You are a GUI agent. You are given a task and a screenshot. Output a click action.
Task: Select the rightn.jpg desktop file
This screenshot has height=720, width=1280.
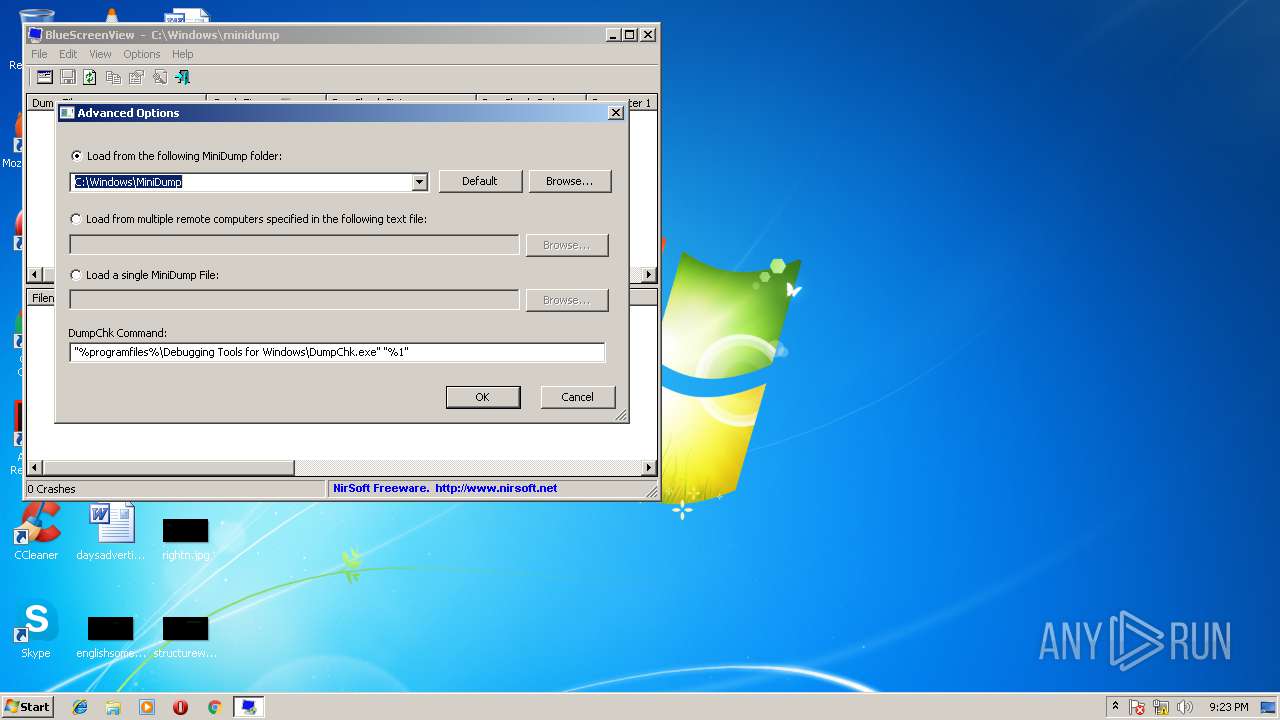coord(186,538)
